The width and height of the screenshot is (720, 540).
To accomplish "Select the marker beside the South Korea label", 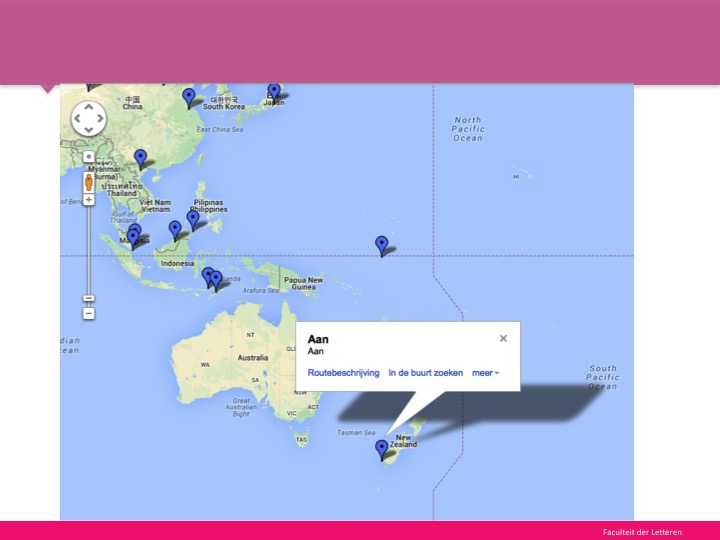I will (189, 98).
